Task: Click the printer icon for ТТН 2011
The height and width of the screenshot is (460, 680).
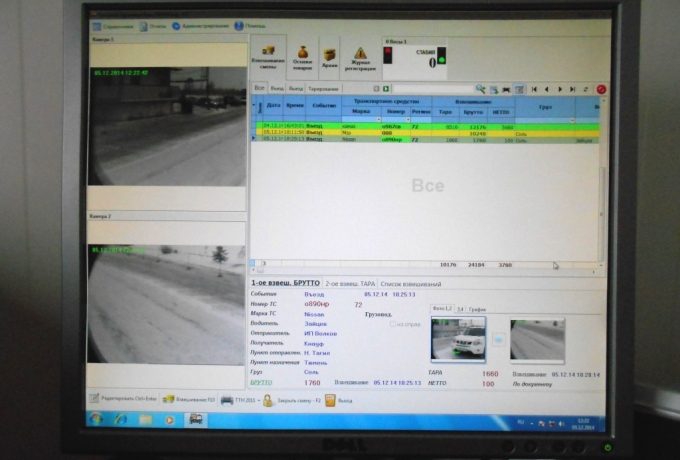Action: 227,399
